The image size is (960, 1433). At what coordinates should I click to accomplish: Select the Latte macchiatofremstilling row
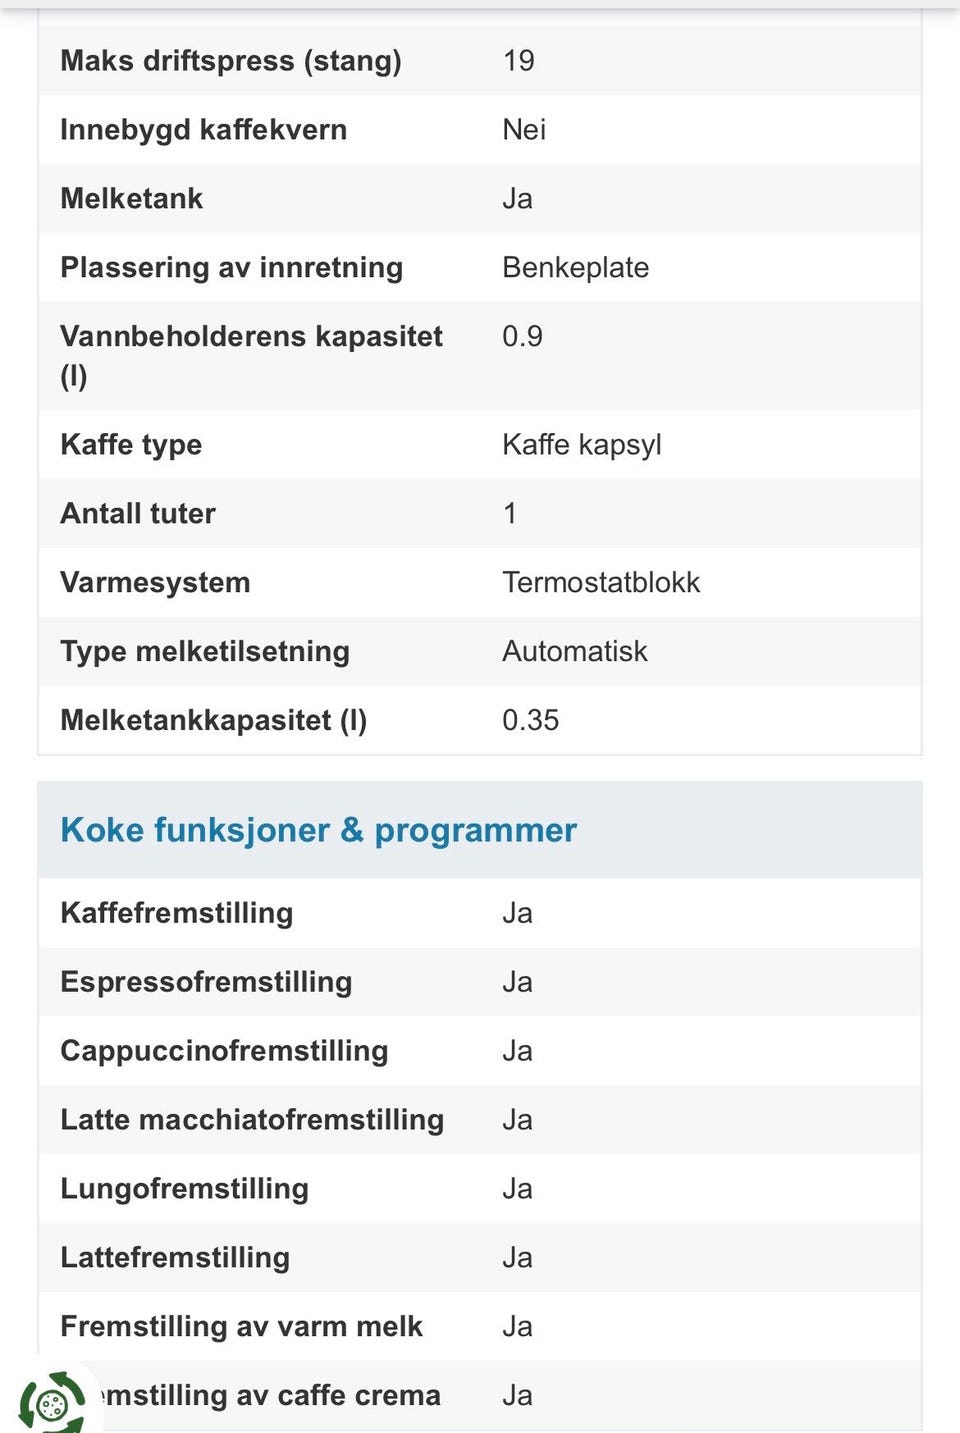coord(480,1120)
